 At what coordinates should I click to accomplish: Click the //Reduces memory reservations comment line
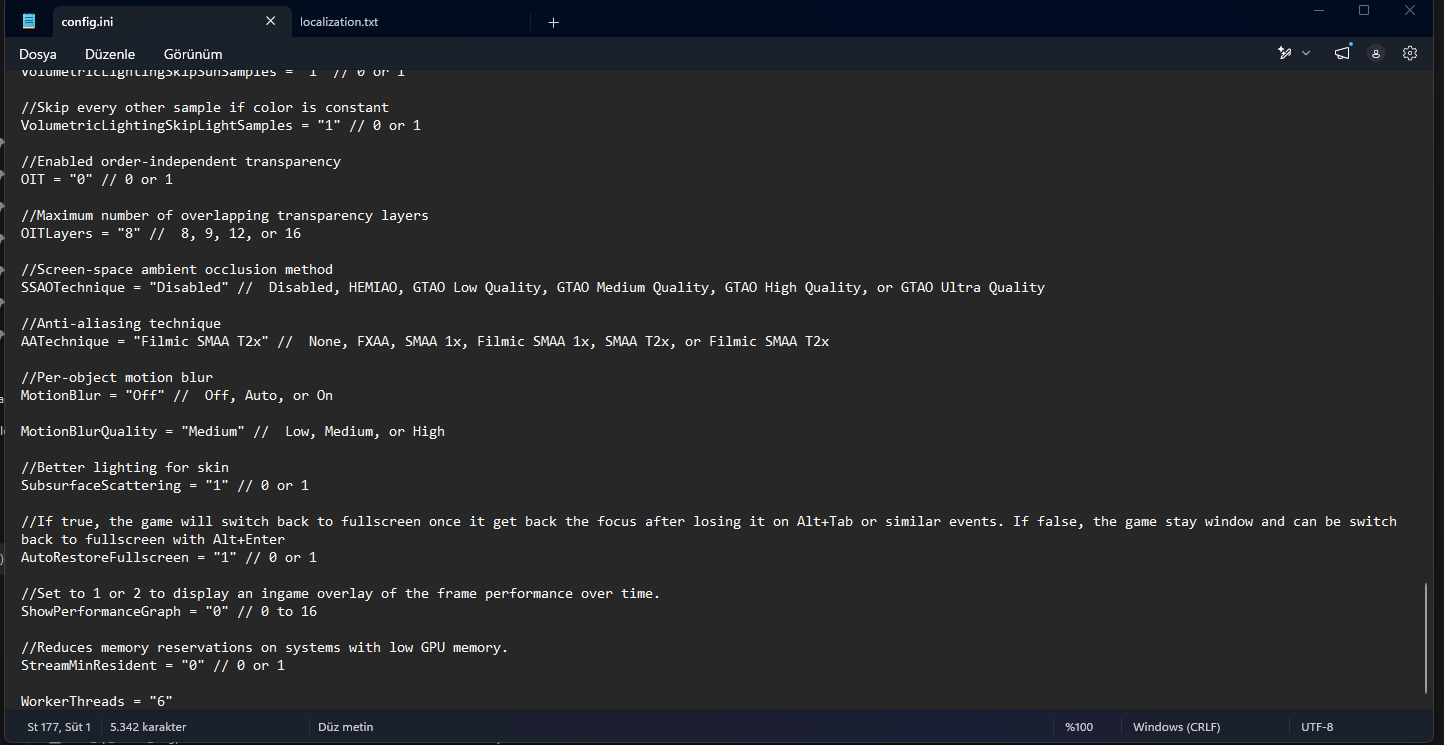265,648
